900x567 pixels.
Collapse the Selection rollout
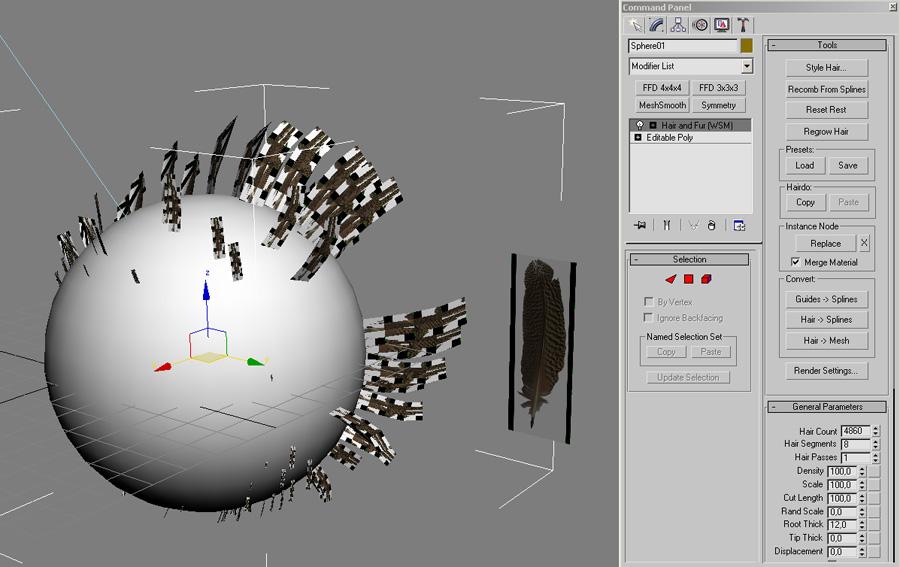pos(689,259)
